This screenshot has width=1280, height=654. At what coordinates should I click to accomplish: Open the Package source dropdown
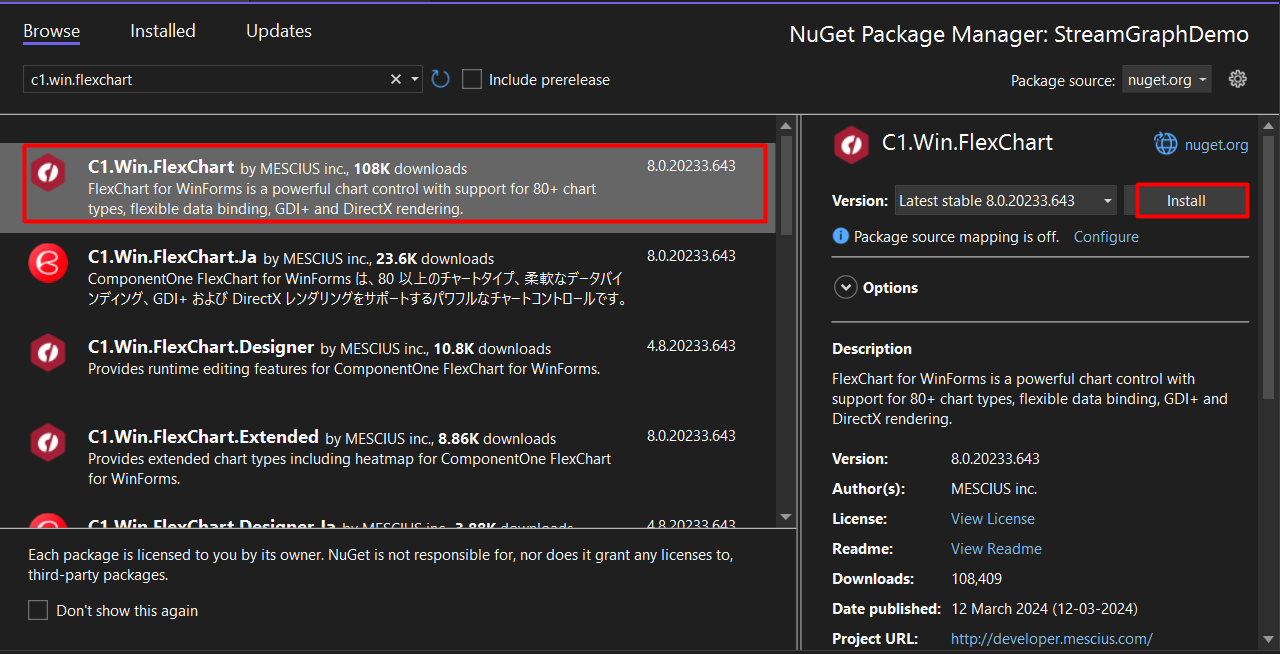point(1167,80)
